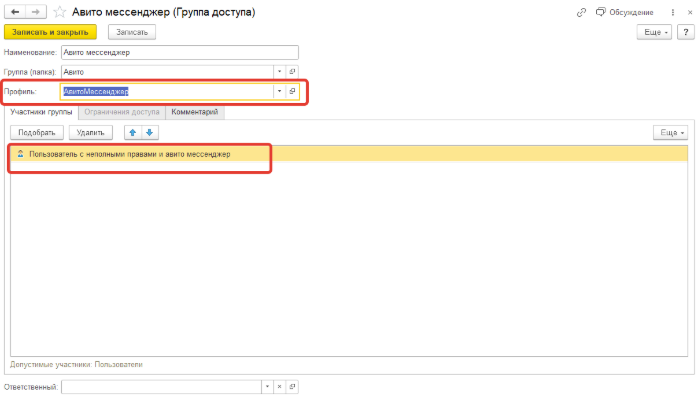Open the Обсуждение discussion panel
The width and height of the screenshot is (700, 400).
625,12
